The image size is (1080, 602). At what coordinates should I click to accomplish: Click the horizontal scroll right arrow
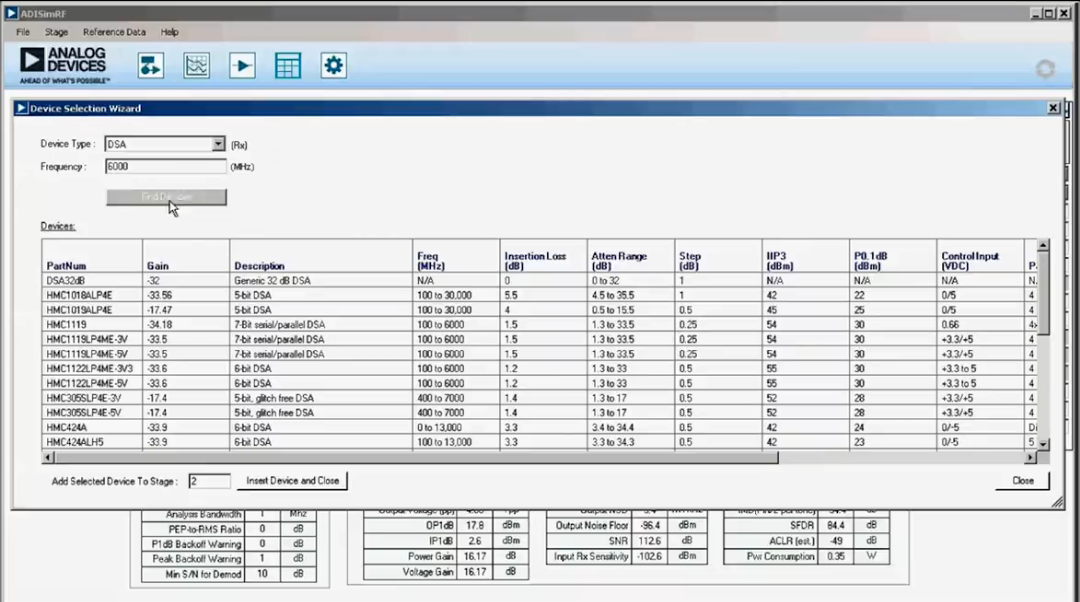click(1030, 457)
